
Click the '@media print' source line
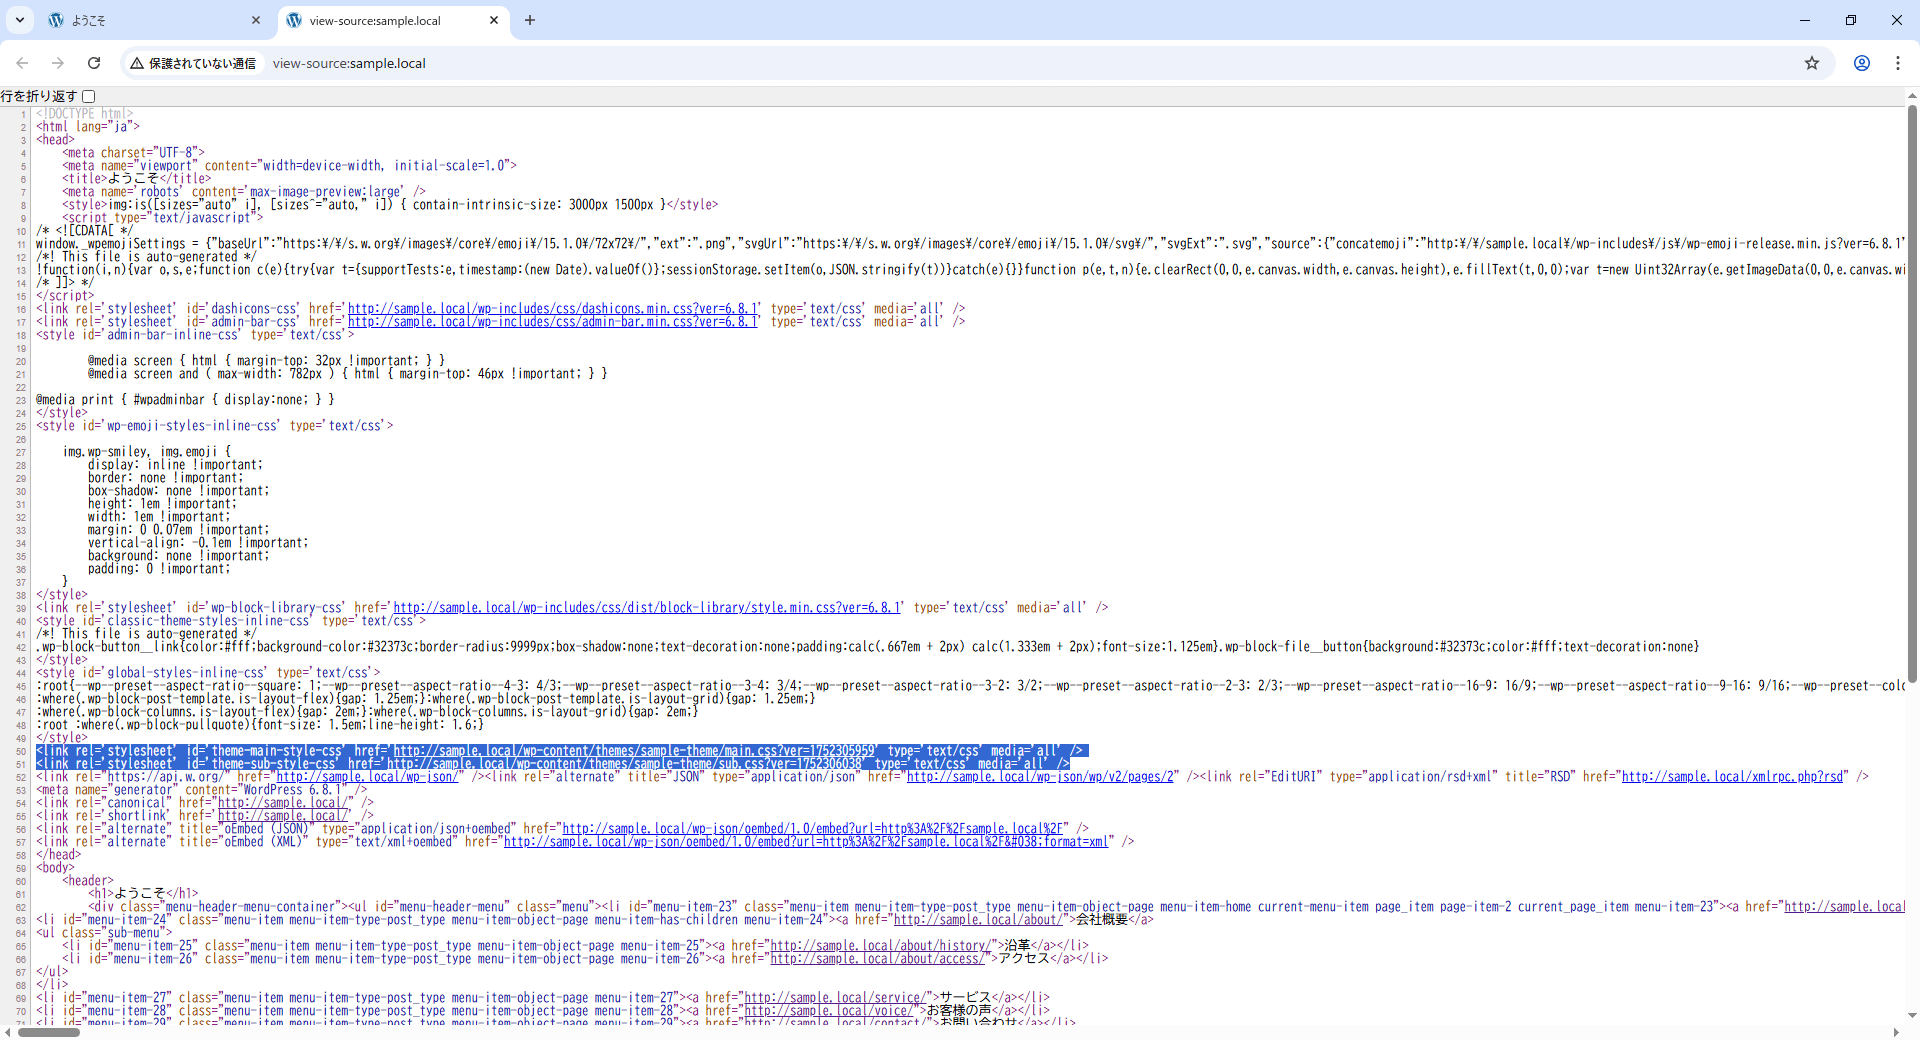(x=185, y=400)
